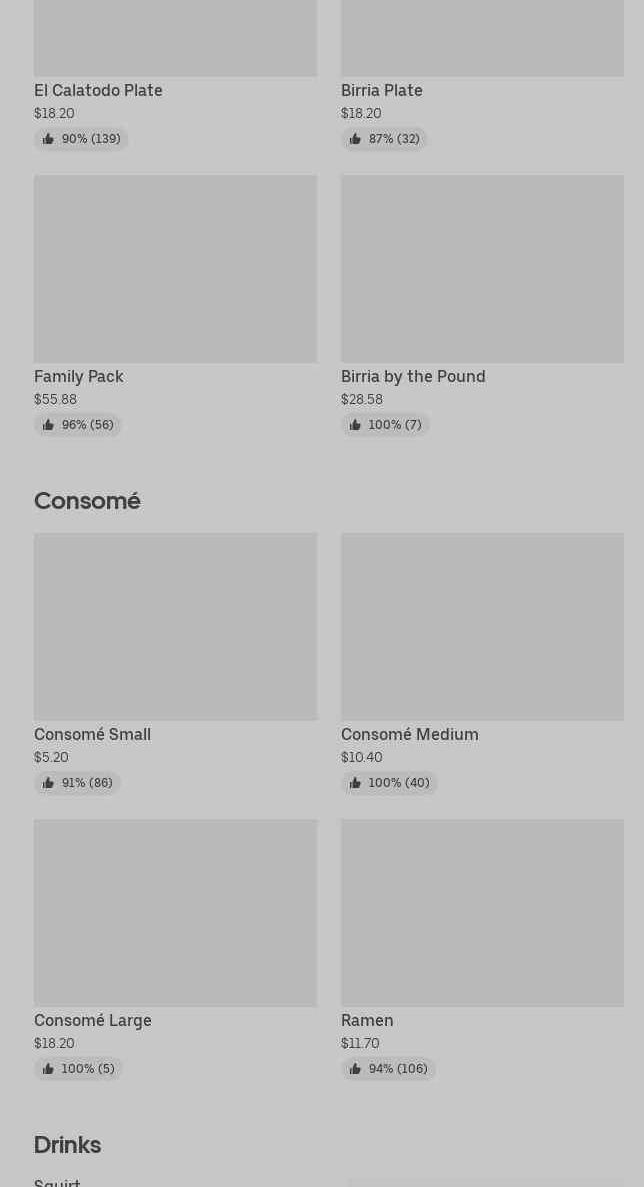Image resolution: width=644 pixels, height=1187 pixels.
Task: Select the Consomé Medium image
Action: click(482, 626)
